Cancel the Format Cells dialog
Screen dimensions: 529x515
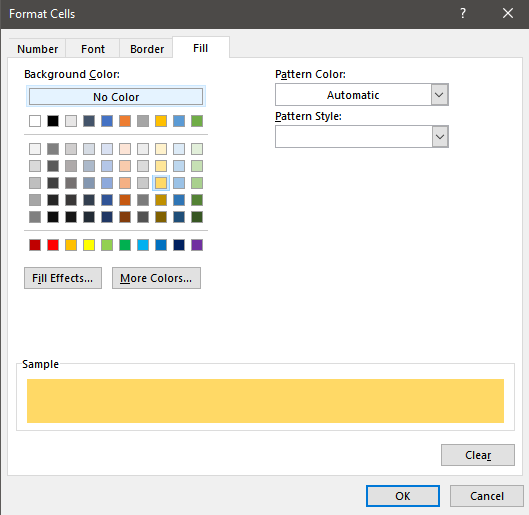pos(486,496)
